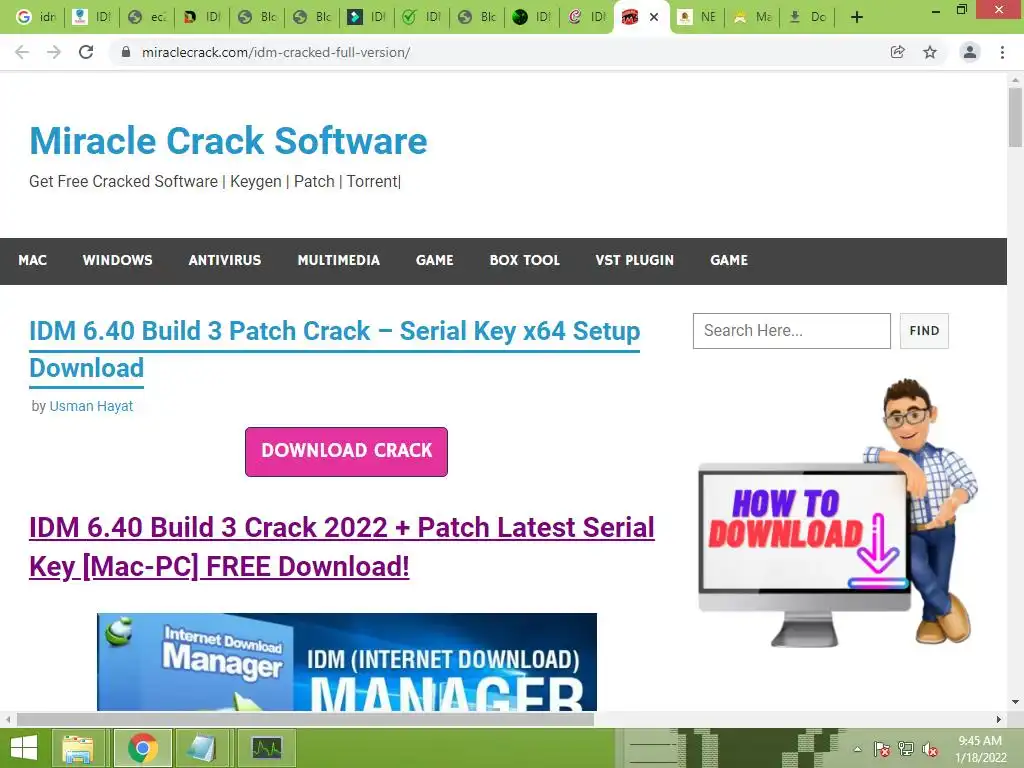Open the notepad app on taskbar

click(x=201, y=748)
